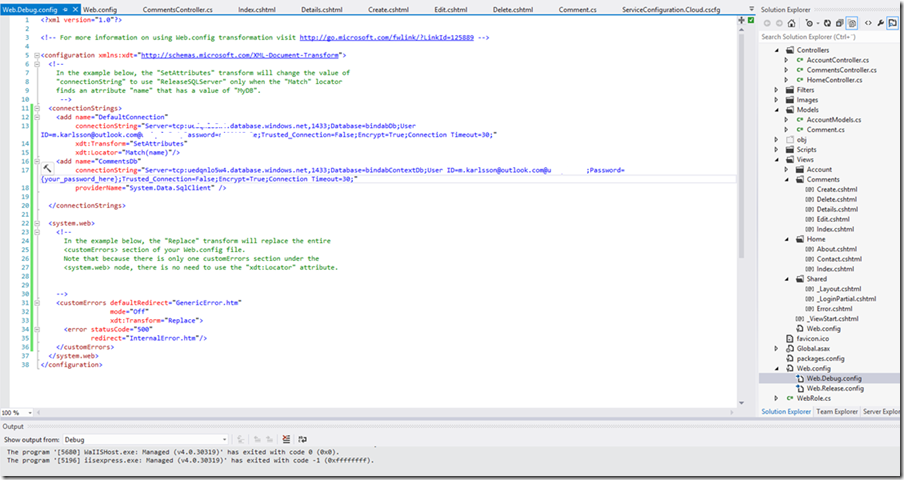Click the favicon.ico file icon
The width and height of the screenshot is (904, 480).
coord(790,338)
